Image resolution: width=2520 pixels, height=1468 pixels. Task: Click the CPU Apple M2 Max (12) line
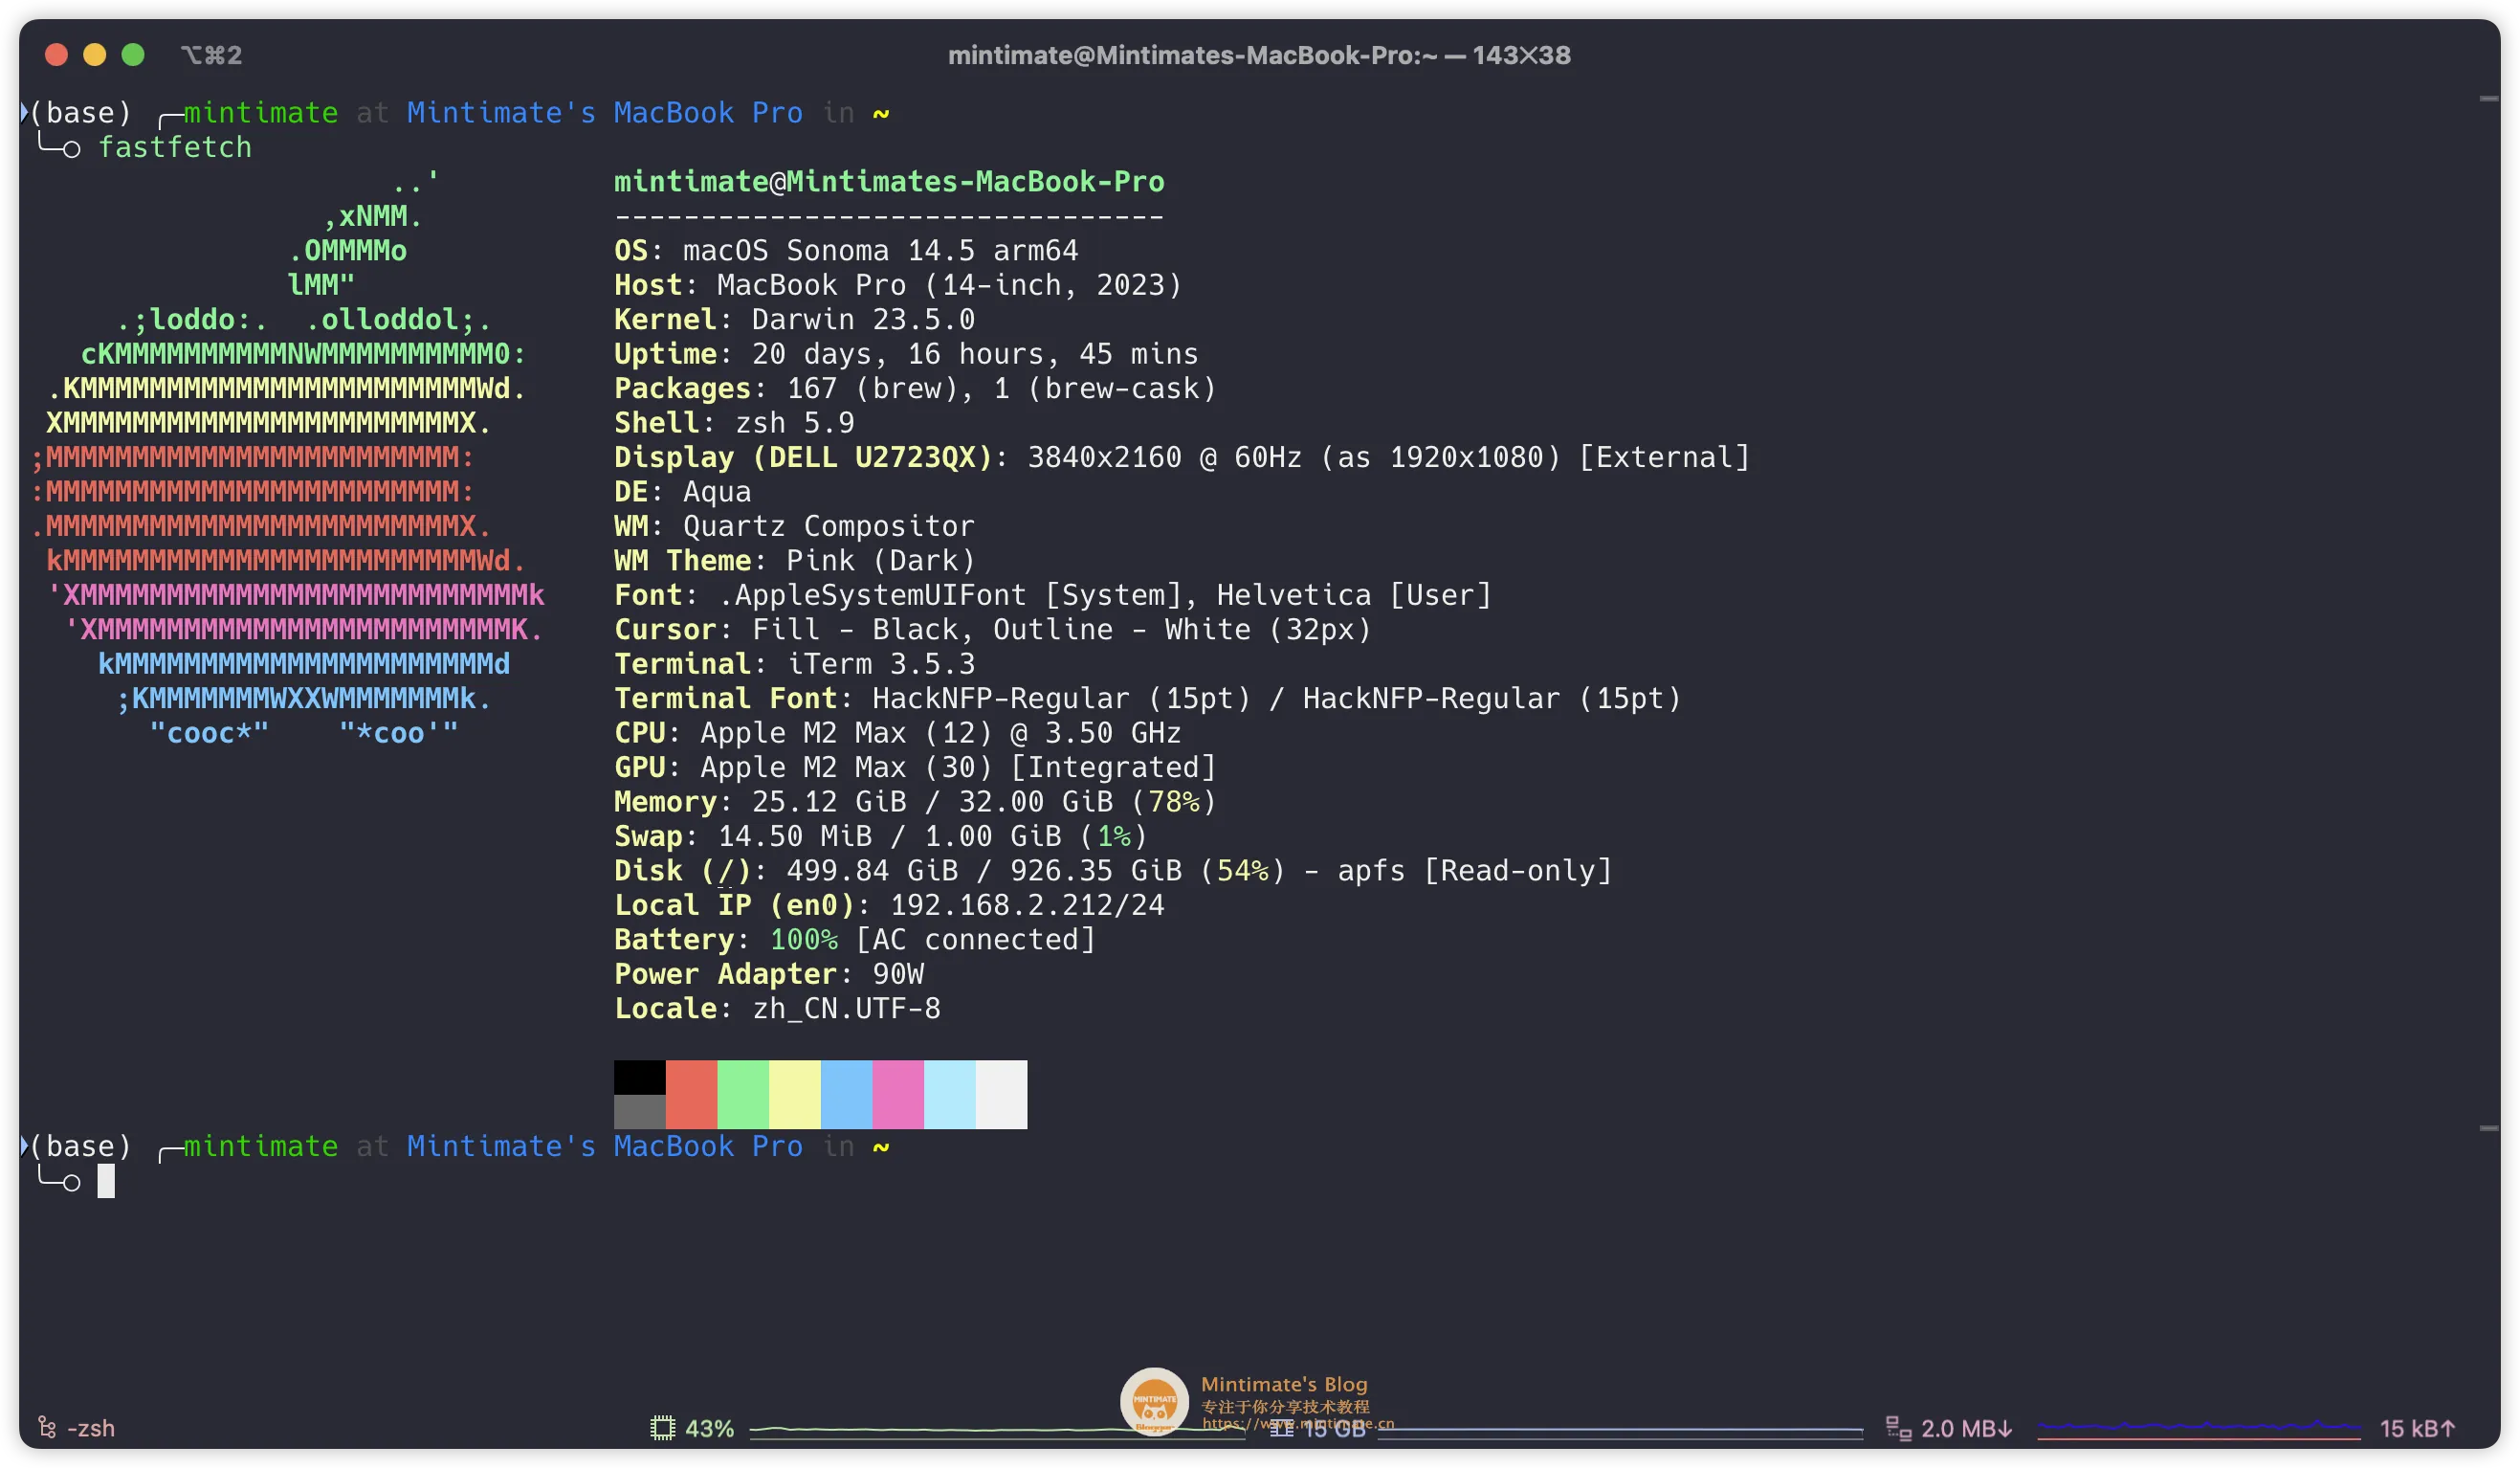coord(898,733)
